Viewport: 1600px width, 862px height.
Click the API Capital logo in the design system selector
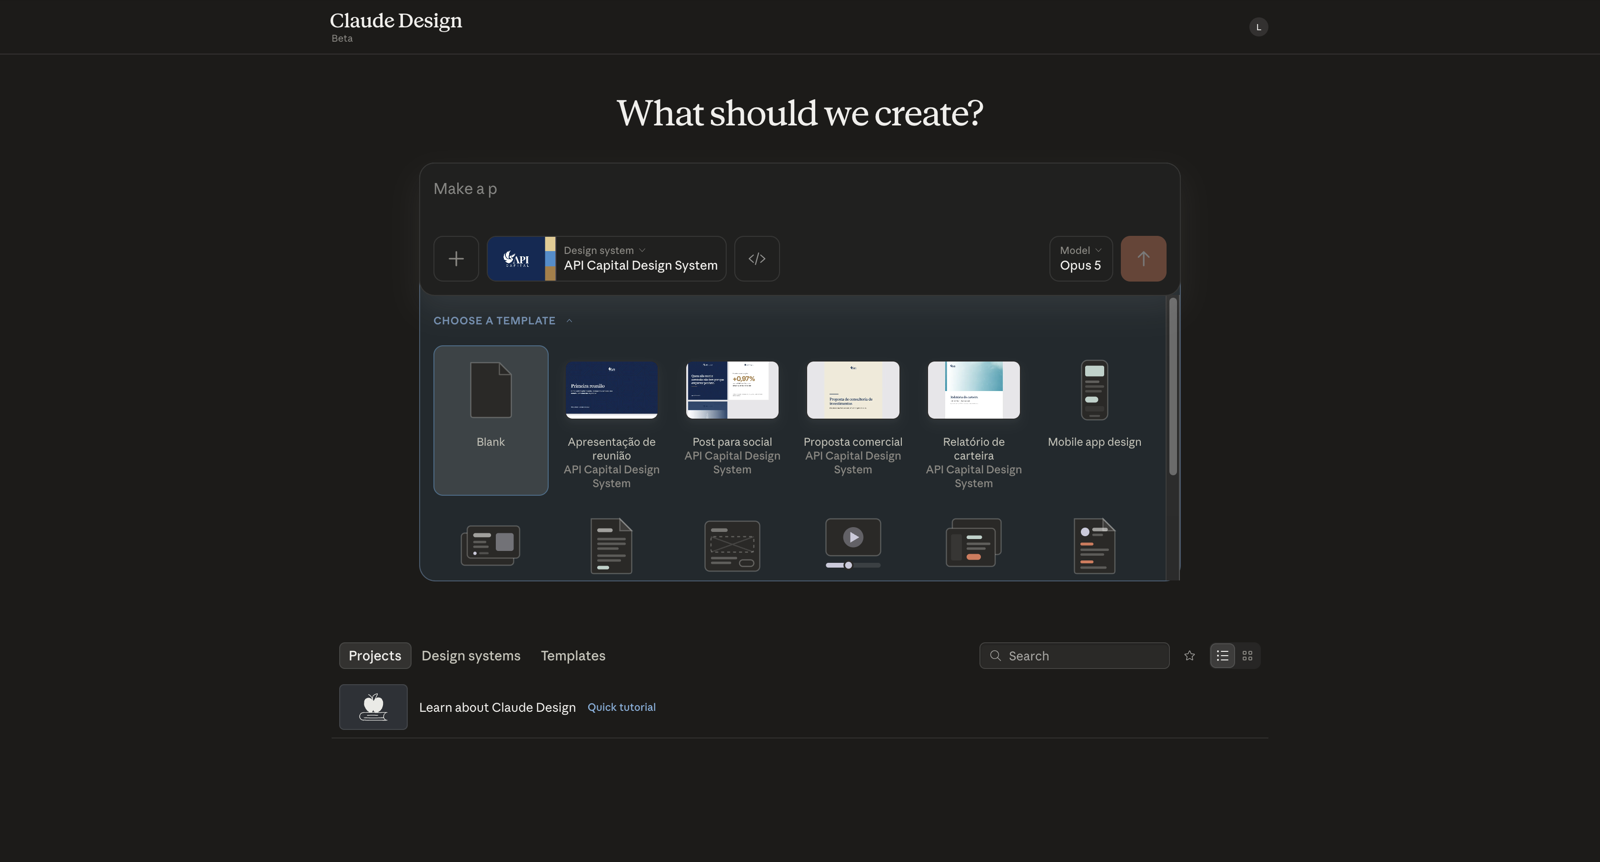click(x=516, y=259)
